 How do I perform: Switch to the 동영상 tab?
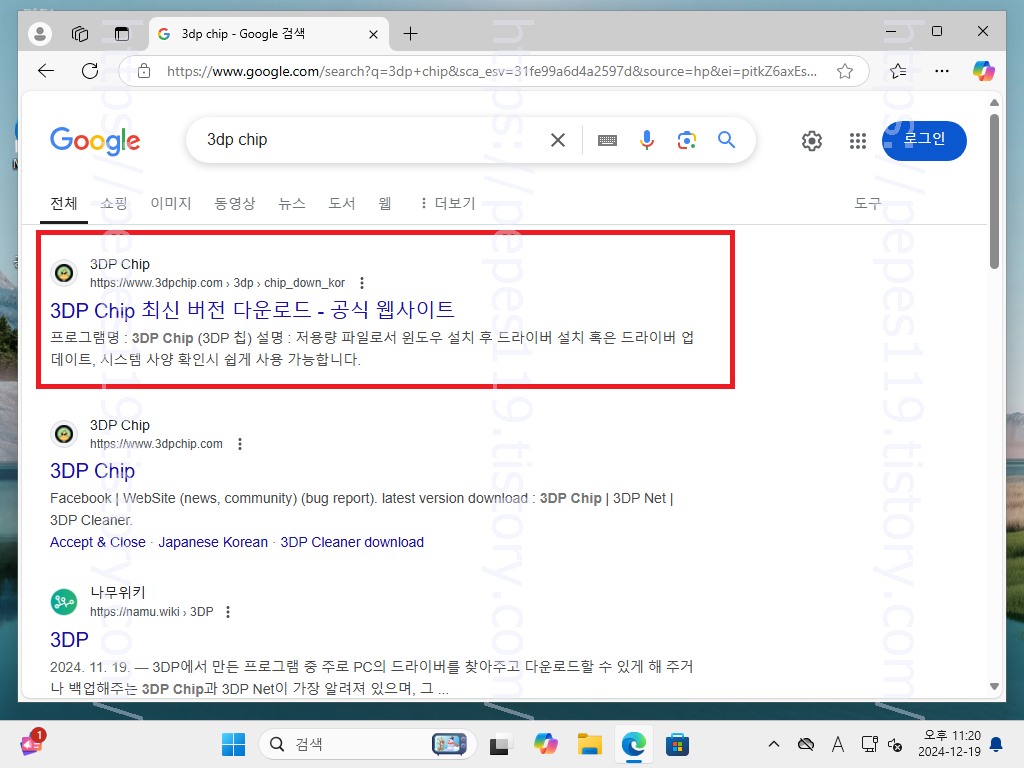tap(234, 203)
